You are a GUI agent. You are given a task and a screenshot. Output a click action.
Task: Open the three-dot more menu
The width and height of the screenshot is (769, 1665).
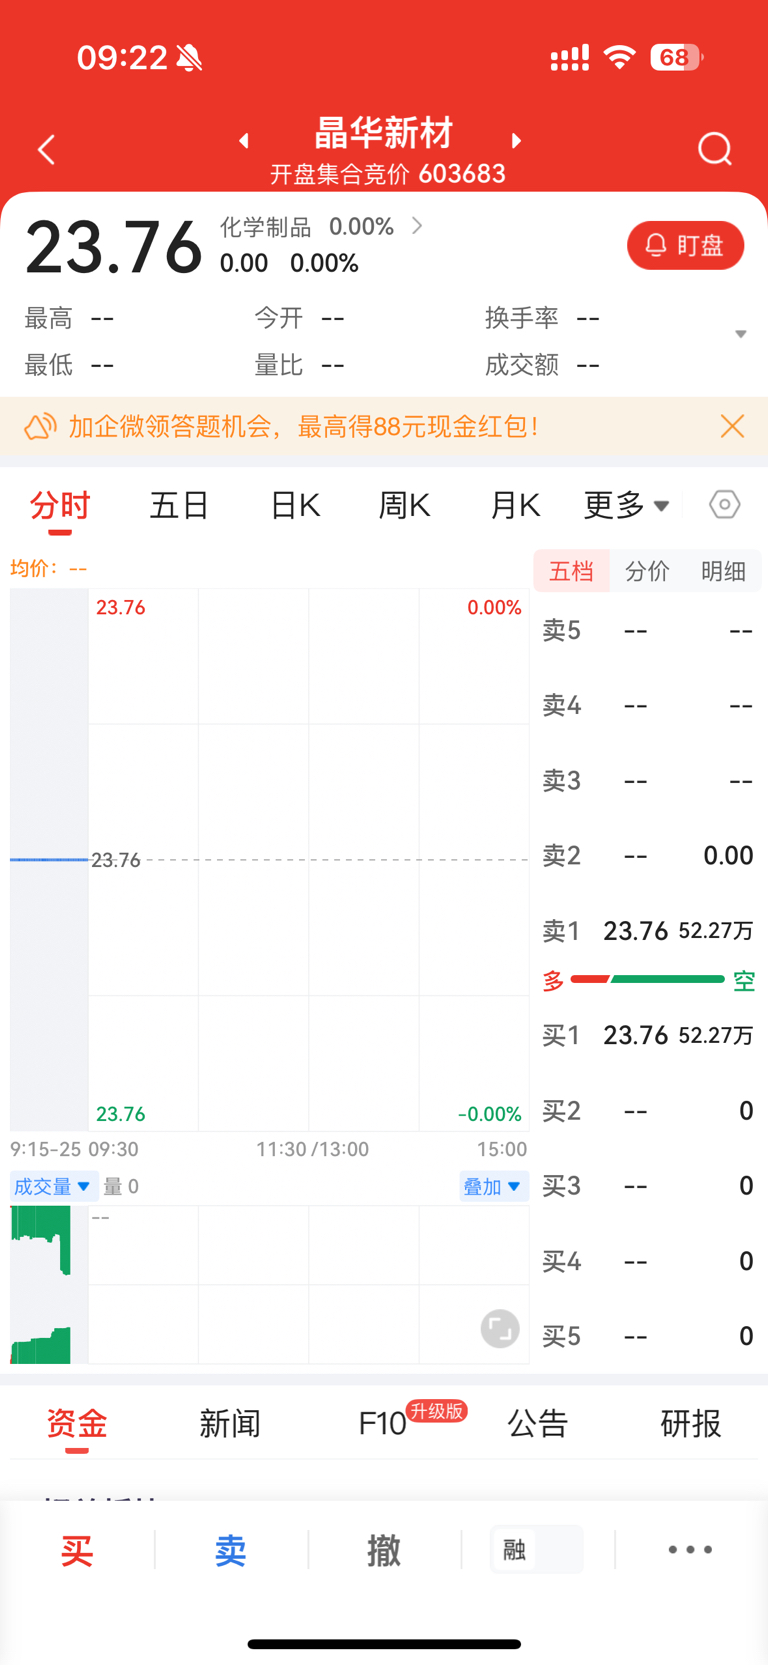[691, 1550]
